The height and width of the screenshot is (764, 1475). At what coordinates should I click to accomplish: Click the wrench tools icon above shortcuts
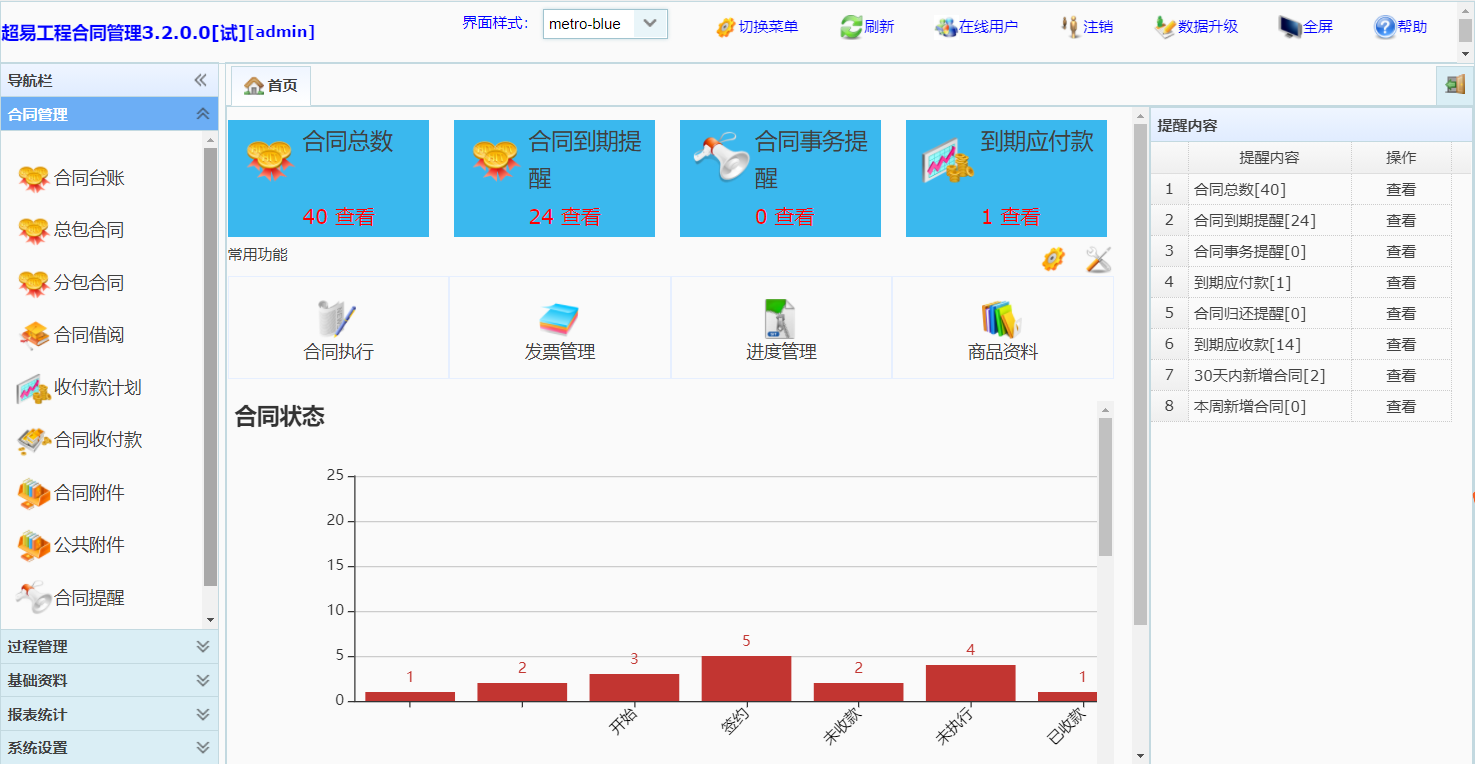coord(1098,260)
